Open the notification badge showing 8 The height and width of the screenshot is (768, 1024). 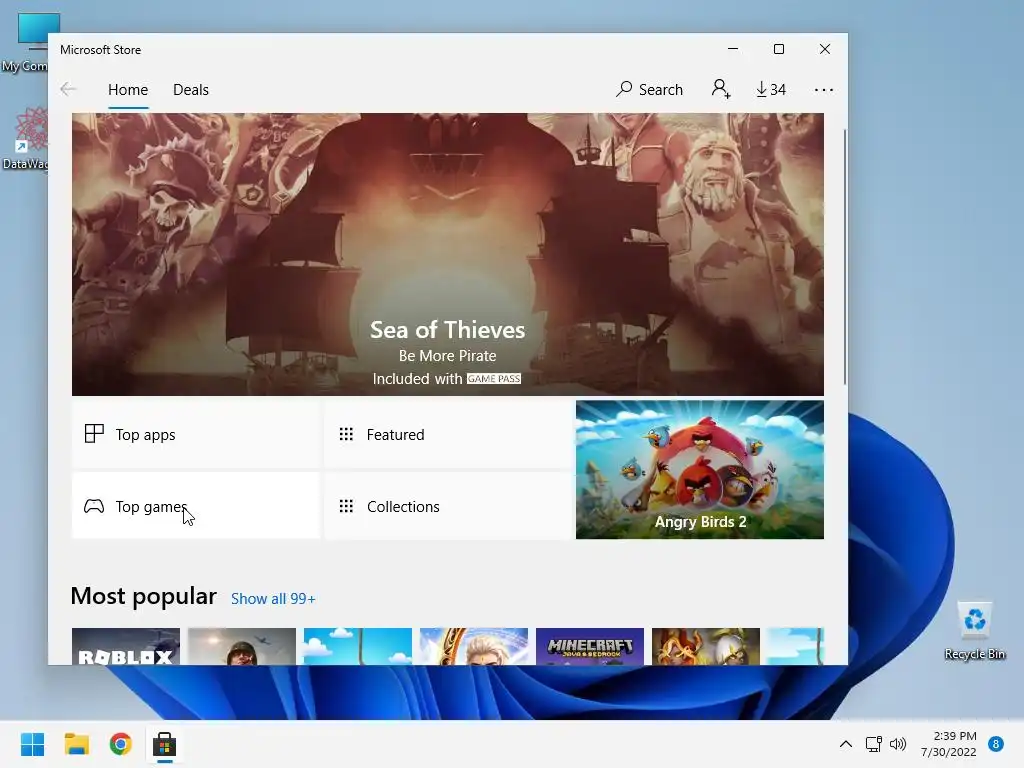tap(996, 744)
